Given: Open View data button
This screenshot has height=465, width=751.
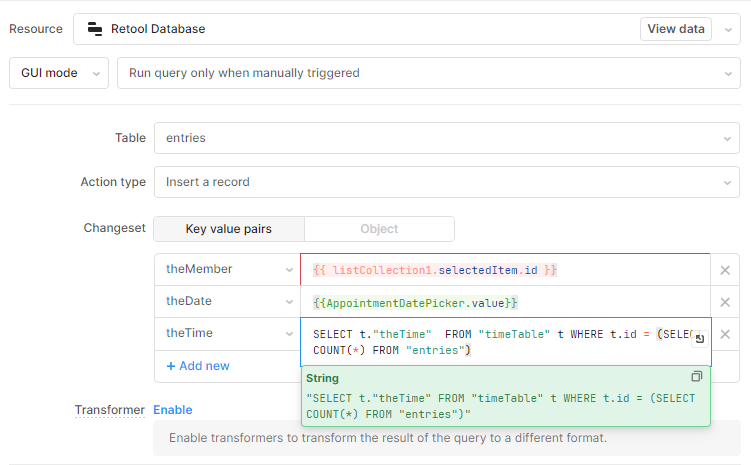Looking at the screenshot, I should click(x=675, y=29).
